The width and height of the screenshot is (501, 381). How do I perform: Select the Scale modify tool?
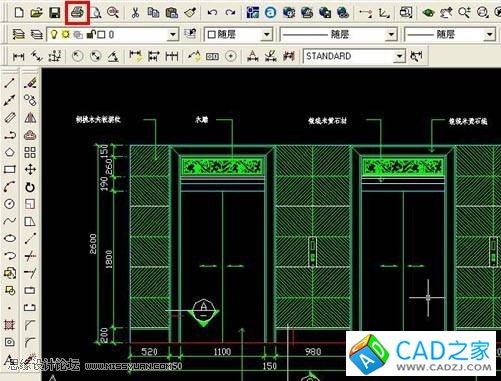[x=30, y=204]
